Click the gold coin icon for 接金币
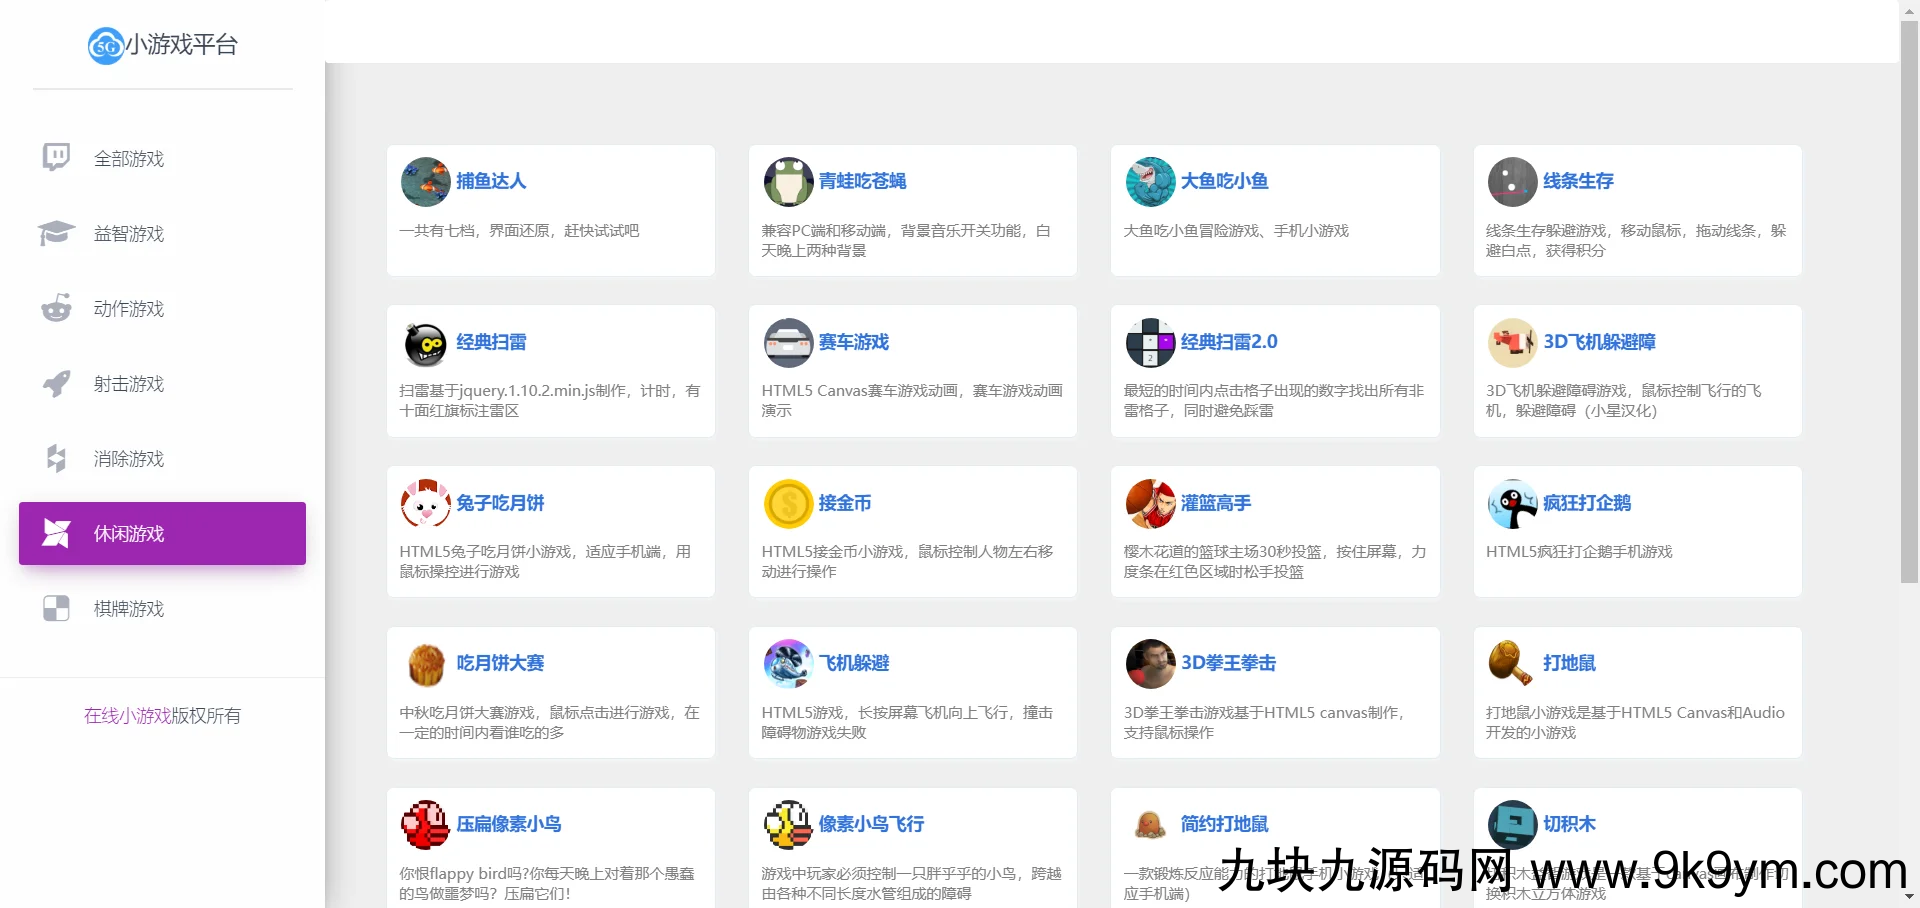The height and width of the screenshot is (908, 1920). (x=788, y=504)
